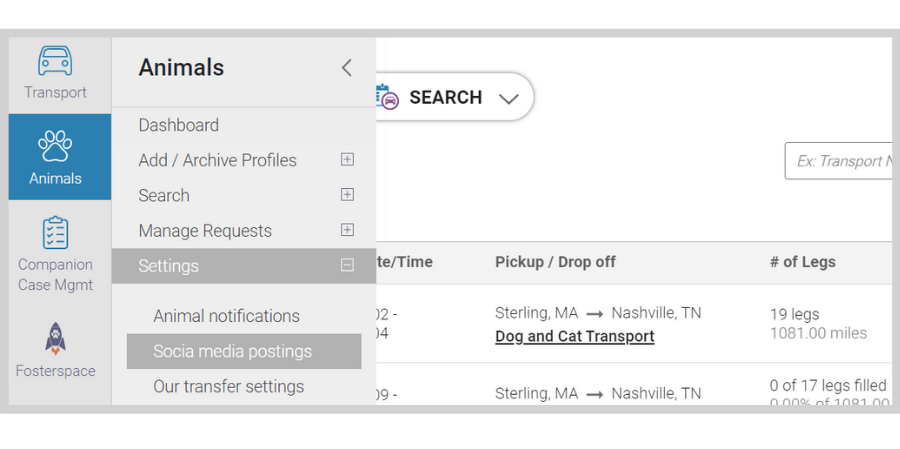Image resolution: width=900 pixels, height=449 pixels.
Task: Click the Transport search input field
Action: [839, 161]
